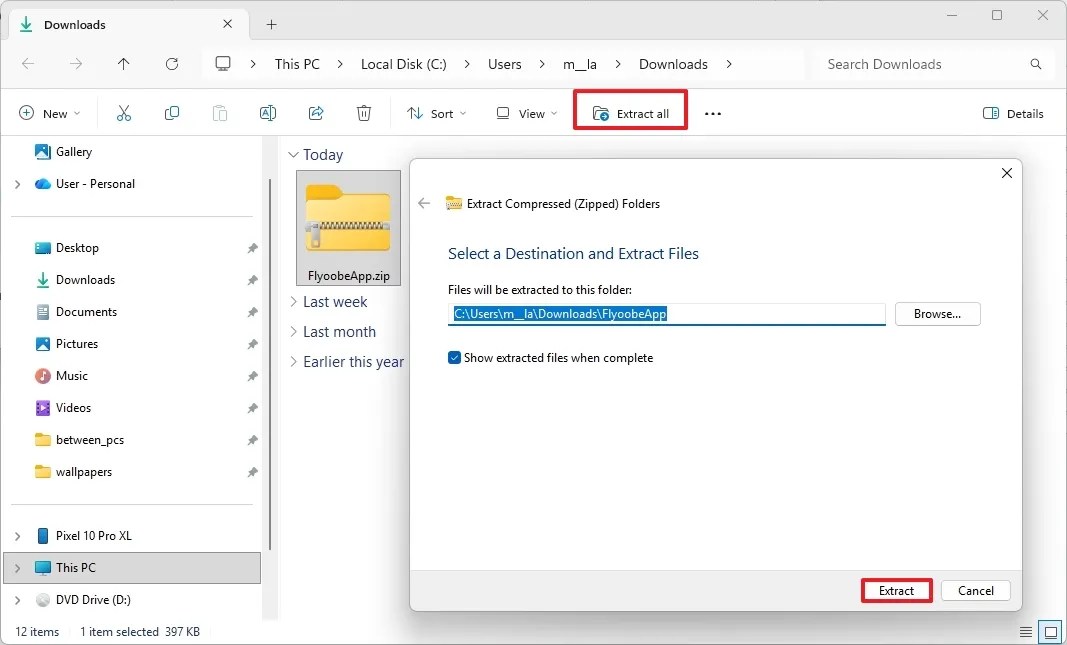Uncheck Show extracted files when complete
The height and width of the screenshot is (645, 1067).
pyautogui.click(x=455, y=358)
